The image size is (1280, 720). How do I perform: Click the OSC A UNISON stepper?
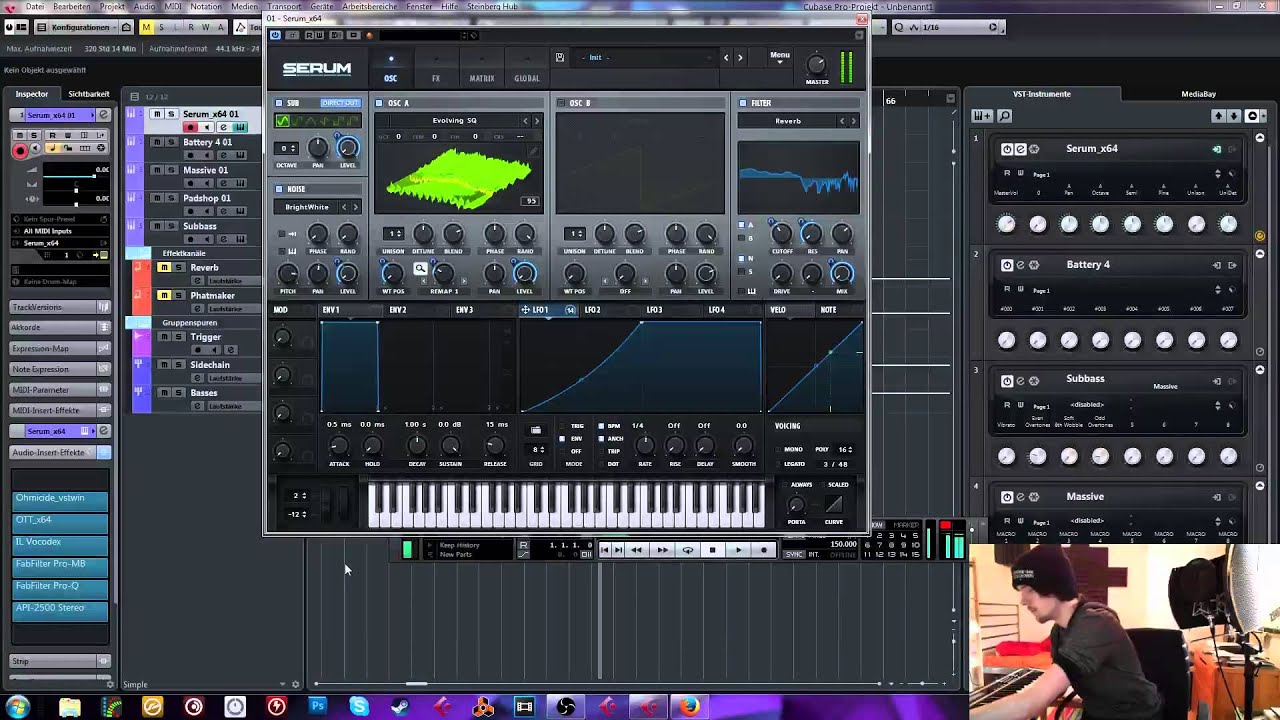[x=395, y=234]
